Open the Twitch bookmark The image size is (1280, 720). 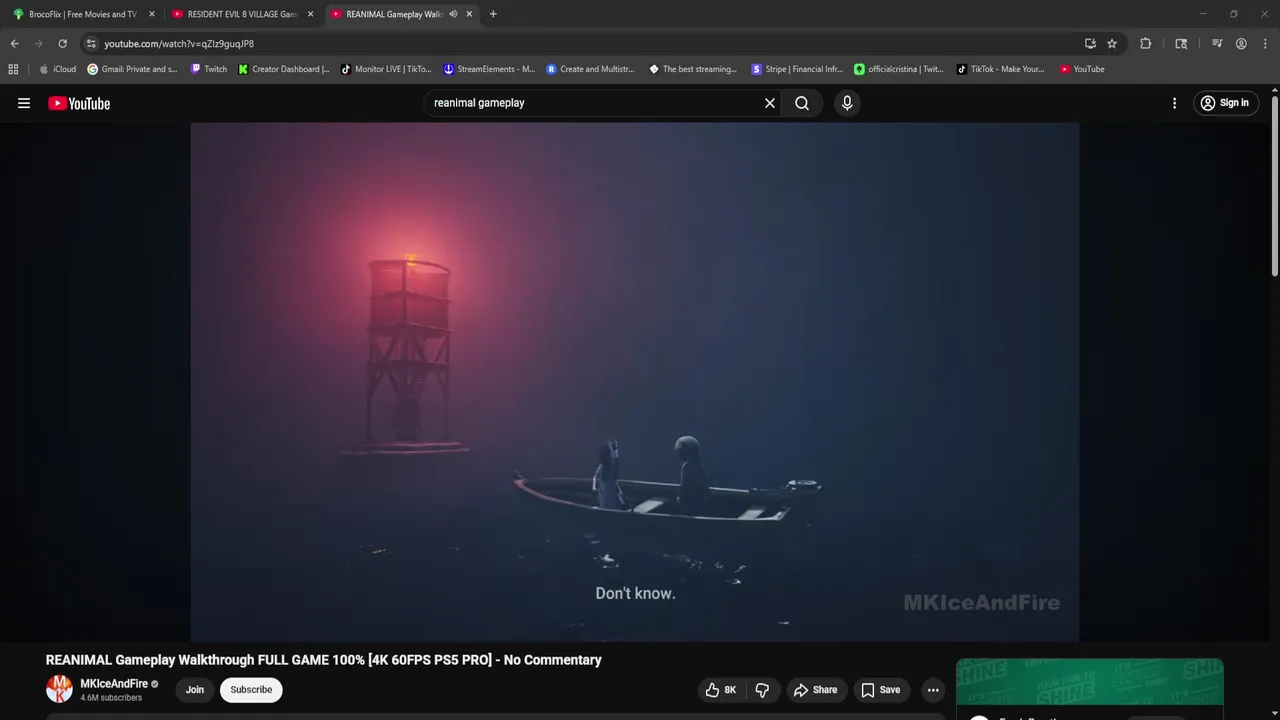(x=209, y=69)
